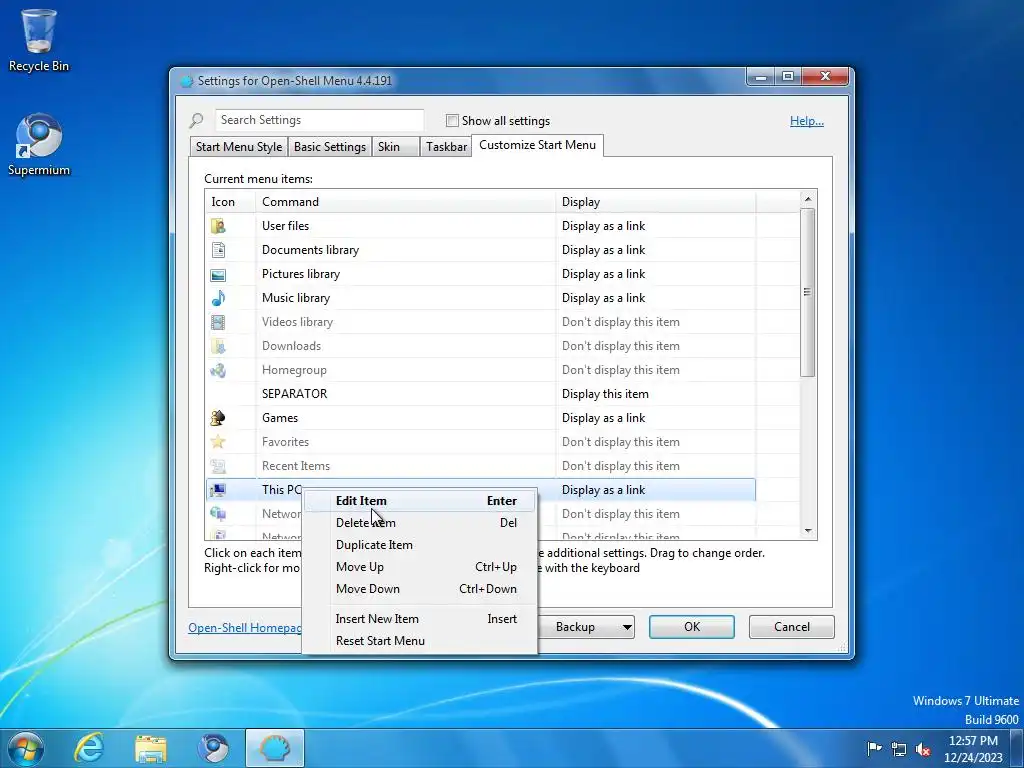Click the Icon column header
Image resolution: width=1024 pixels, height=768 pixels.
pyautogui.click(x=231, y=202)
